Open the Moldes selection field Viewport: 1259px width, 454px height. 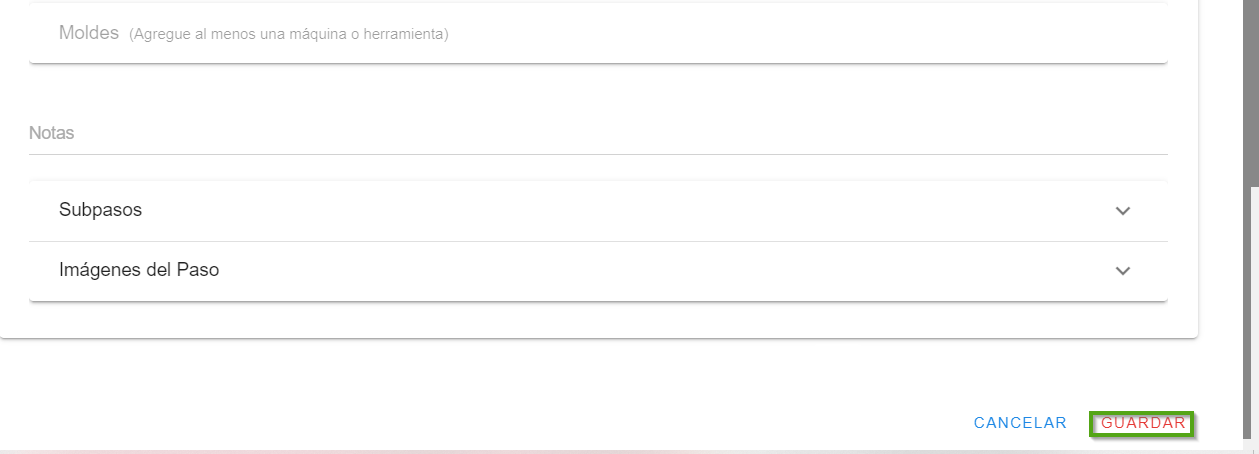point(598,34)
